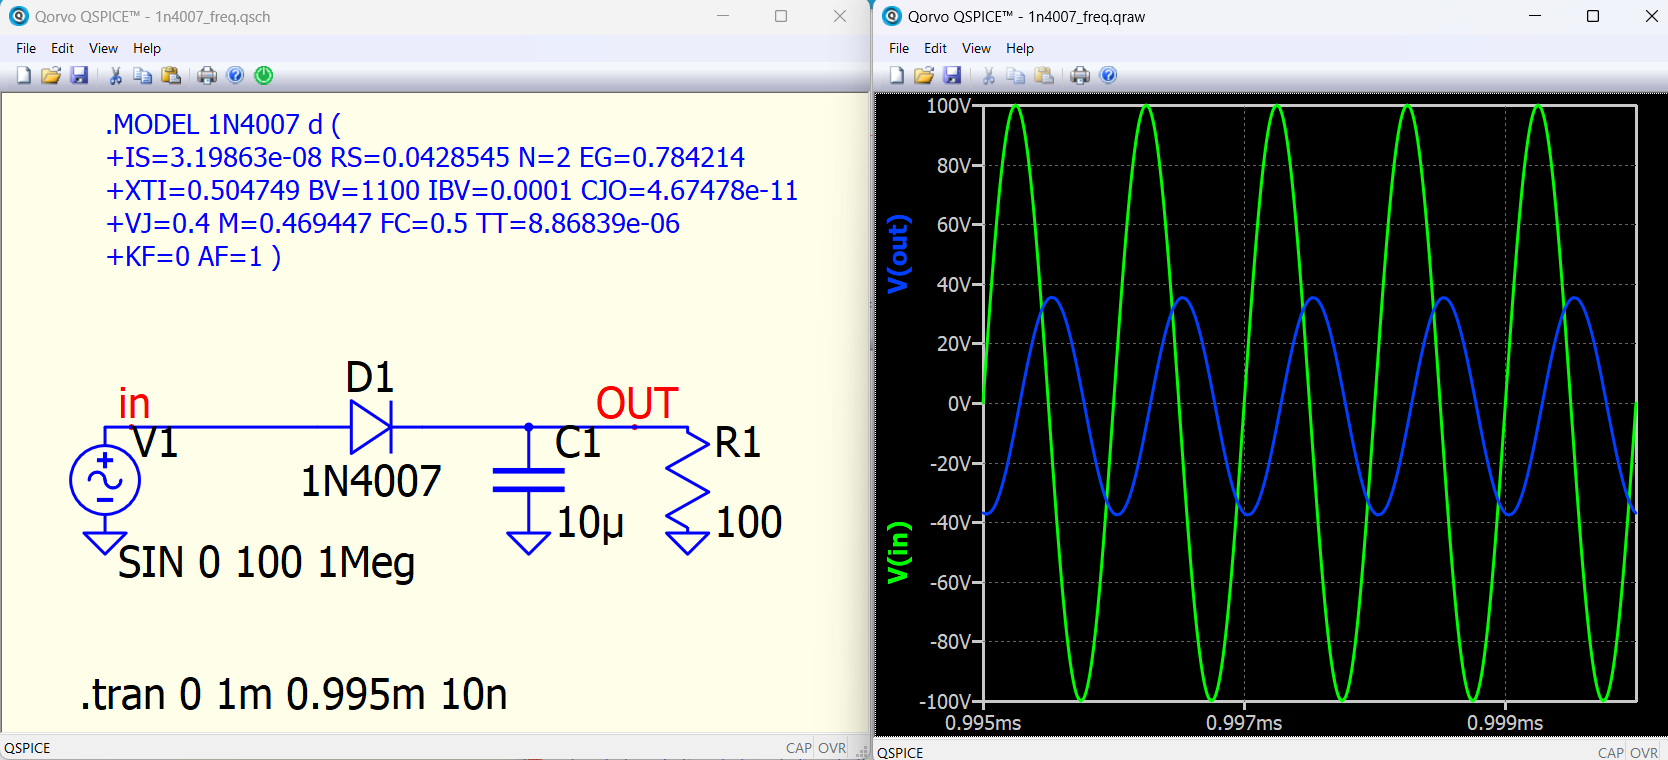1668x760 pixels.
Task: Select the V(in) trace label
Action: (899, 552)
